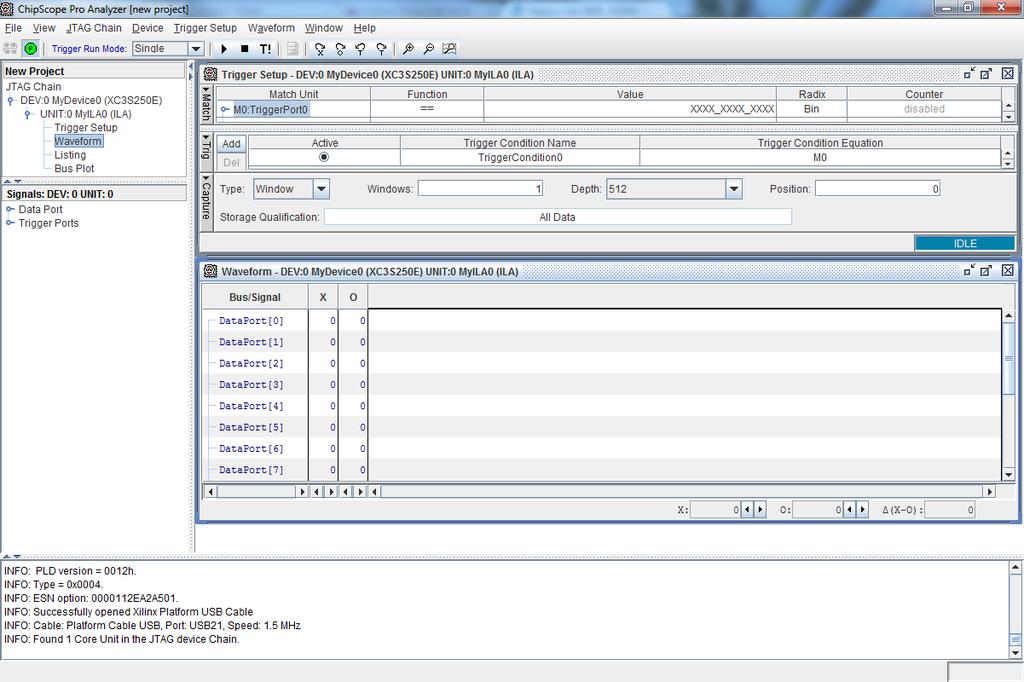This screenshot has width=1024, height=682.
Task: Click the Bin radix cell
Action: [812, 109]
